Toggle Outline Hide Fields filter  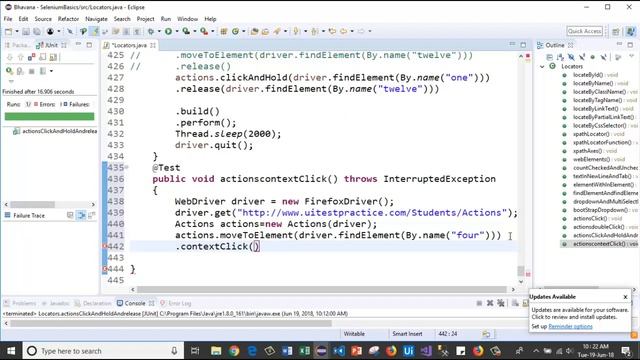571,57
